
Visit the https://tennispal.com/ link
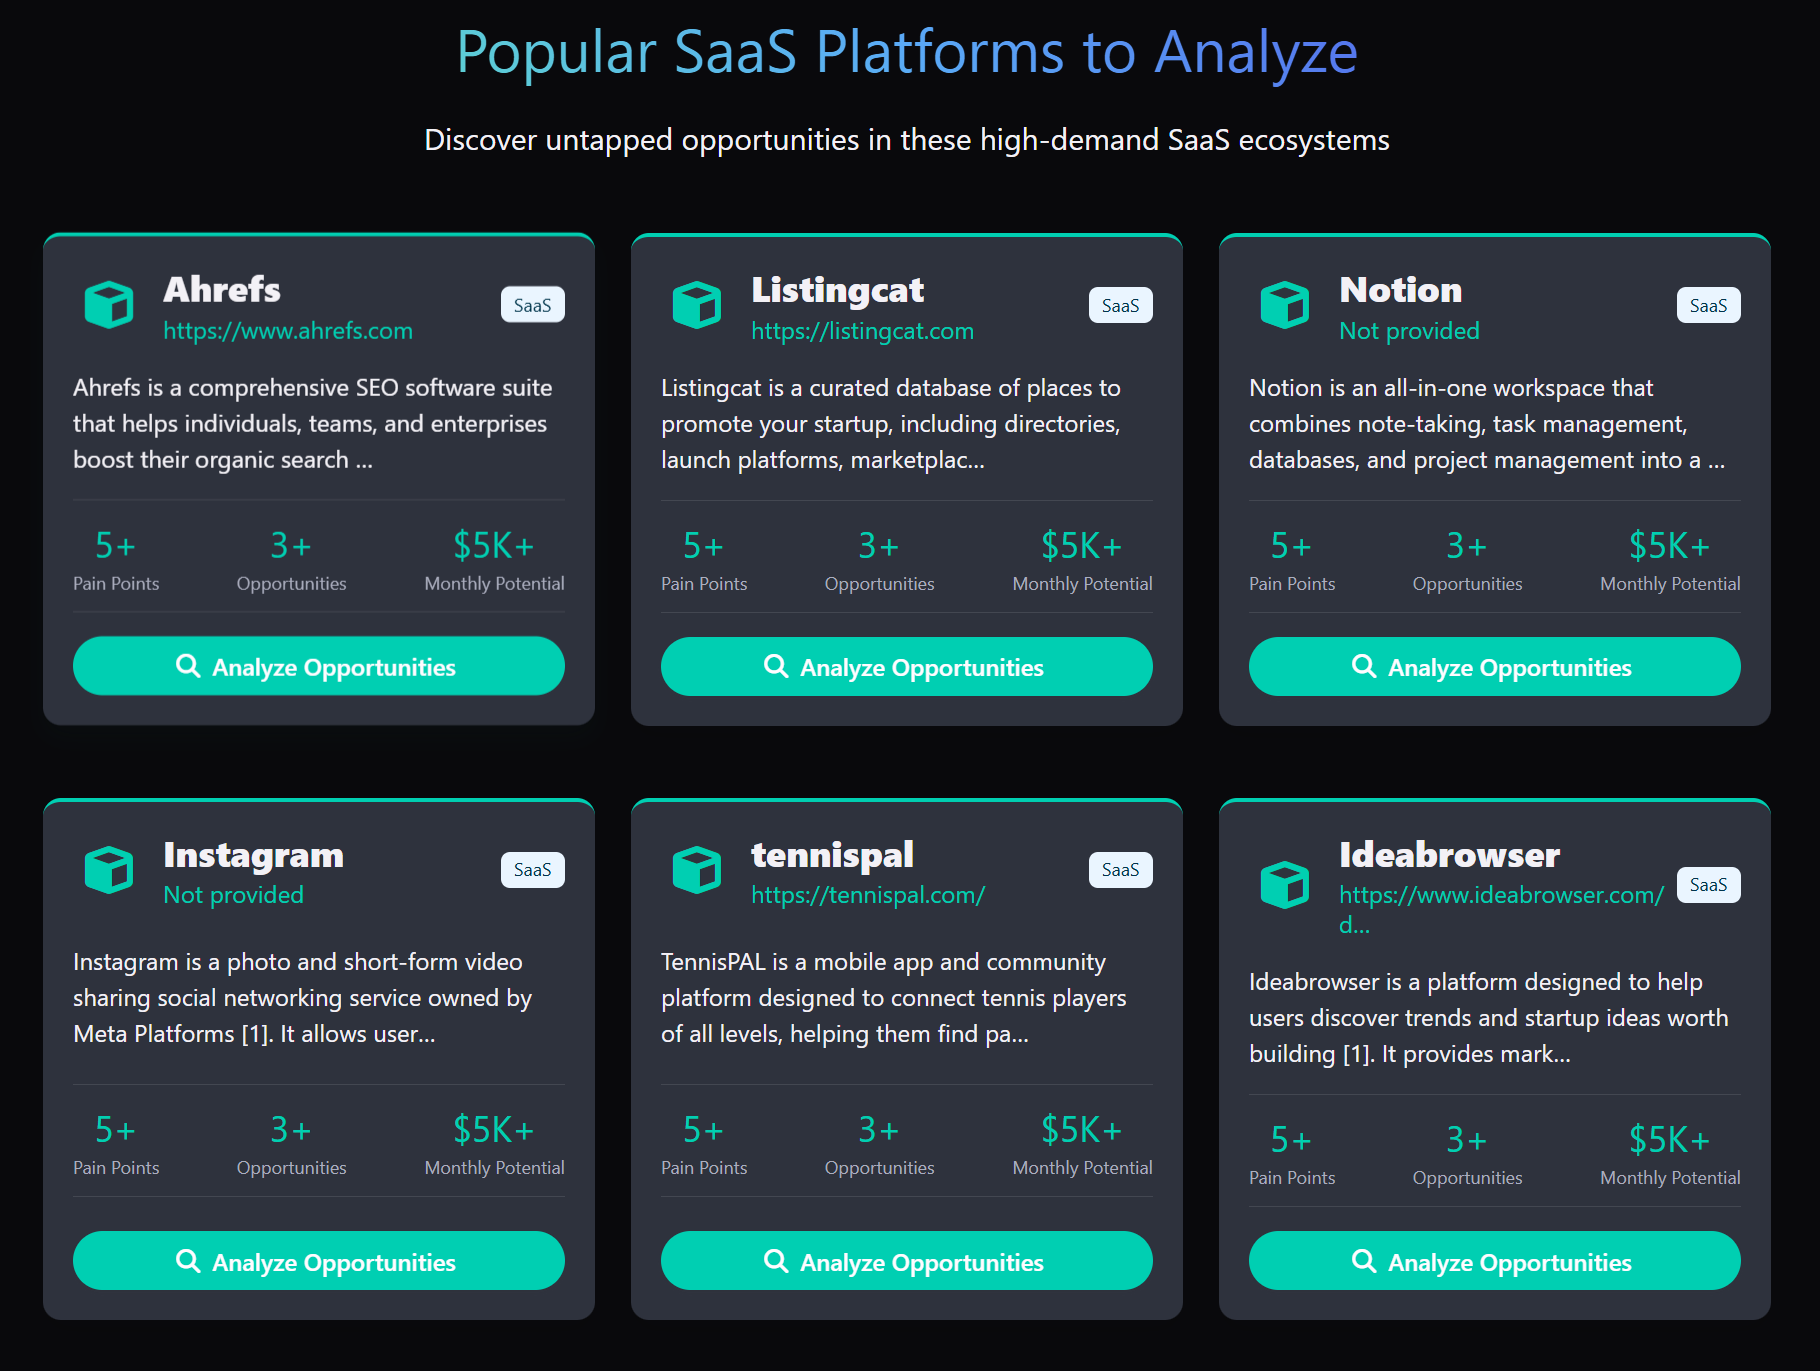click(868, 895)
